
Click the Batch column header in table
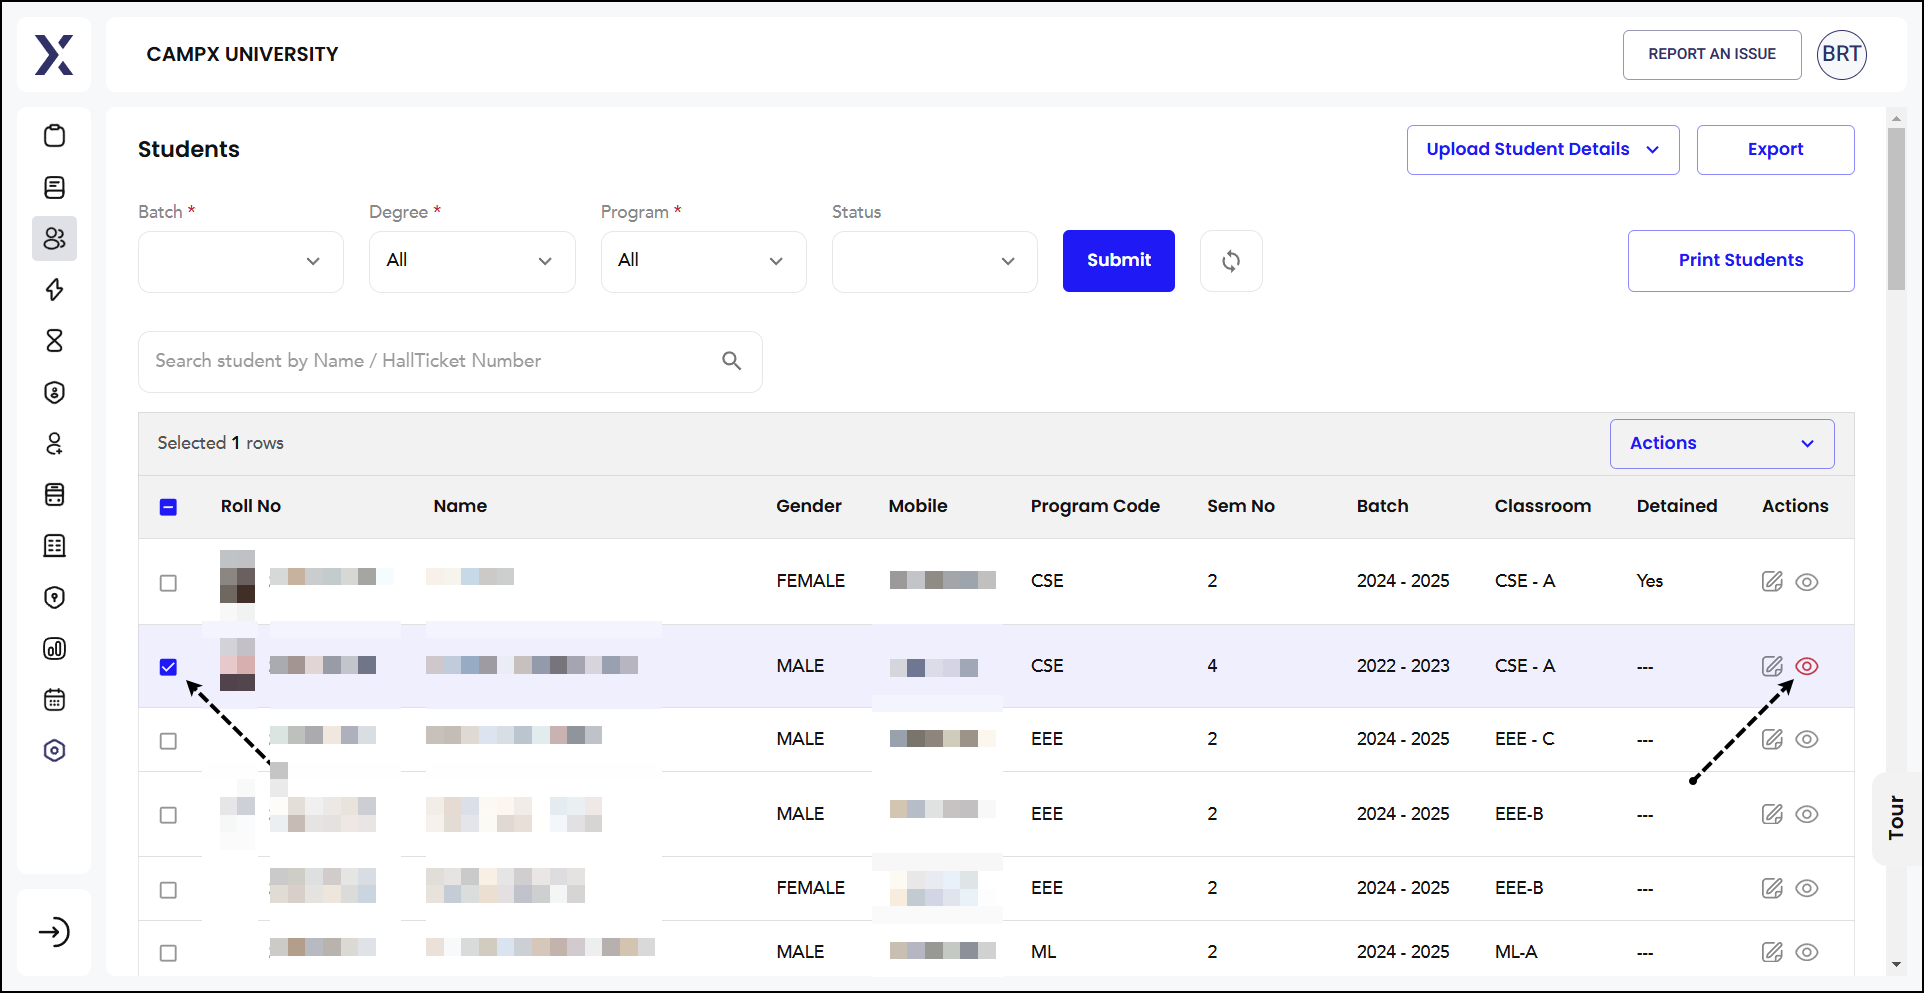pos(1382,506)
